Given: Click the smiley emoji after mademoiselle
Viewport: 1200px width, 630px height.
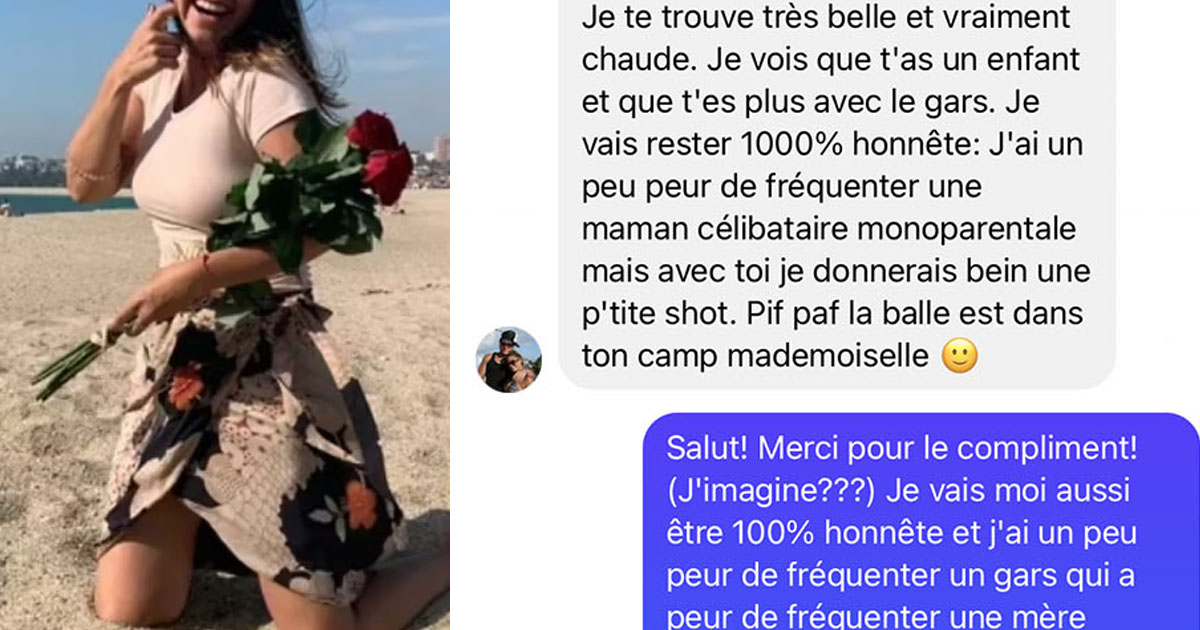Looking at the screenshot, I should click(960, 356).
